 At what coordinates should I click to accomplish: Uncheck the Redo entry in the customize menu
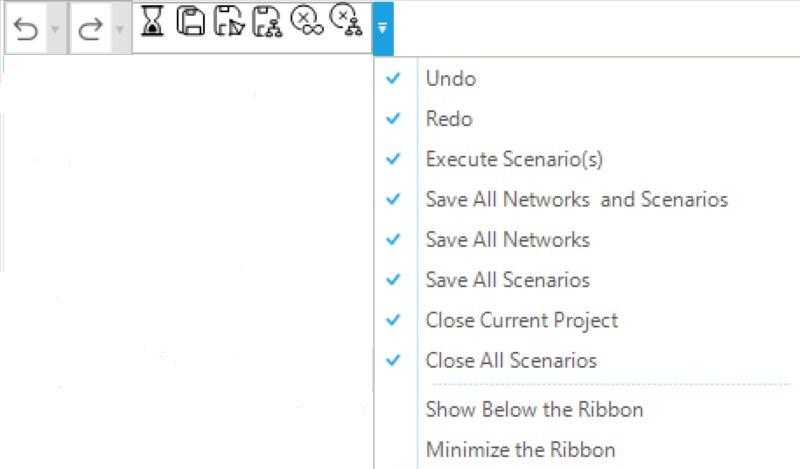(449, 119)
